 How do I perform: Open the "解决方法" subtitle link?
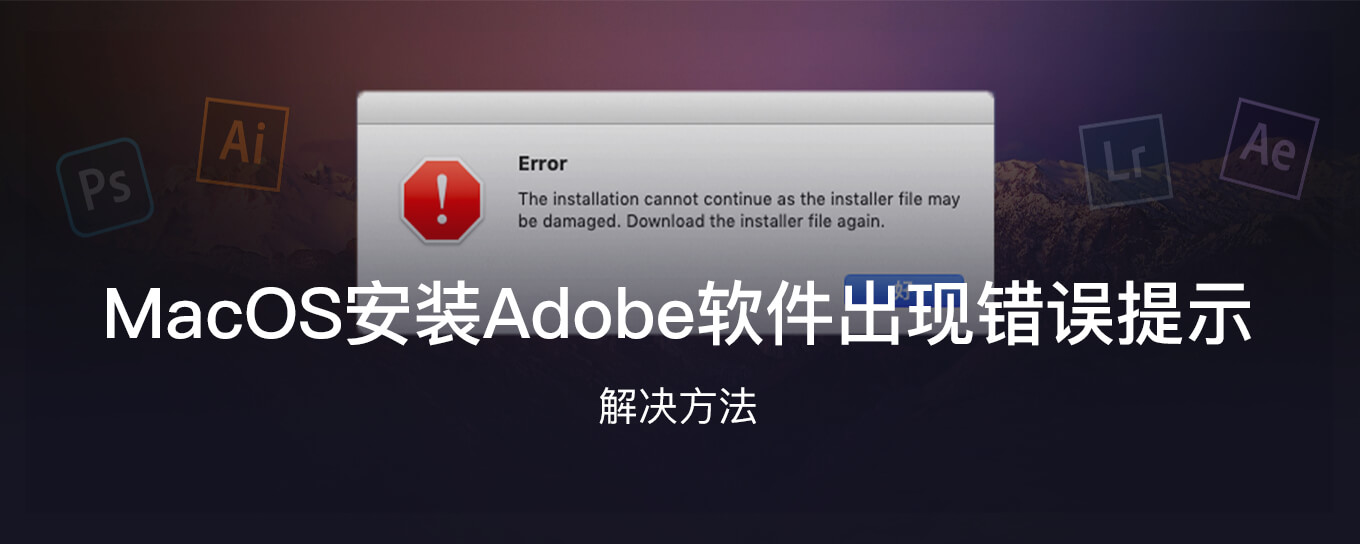pyautogui.click(x=678, y=406)
